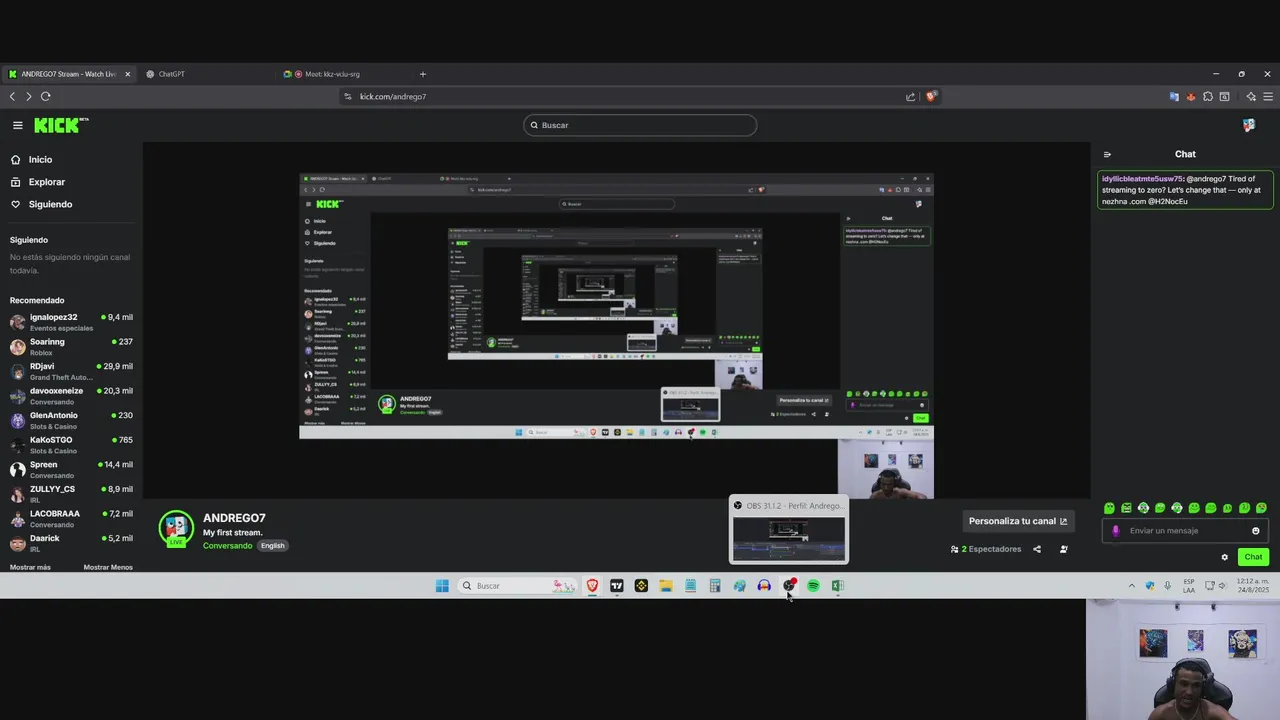Open the MetaMask fox extension icon

(x=1191, y=97)
